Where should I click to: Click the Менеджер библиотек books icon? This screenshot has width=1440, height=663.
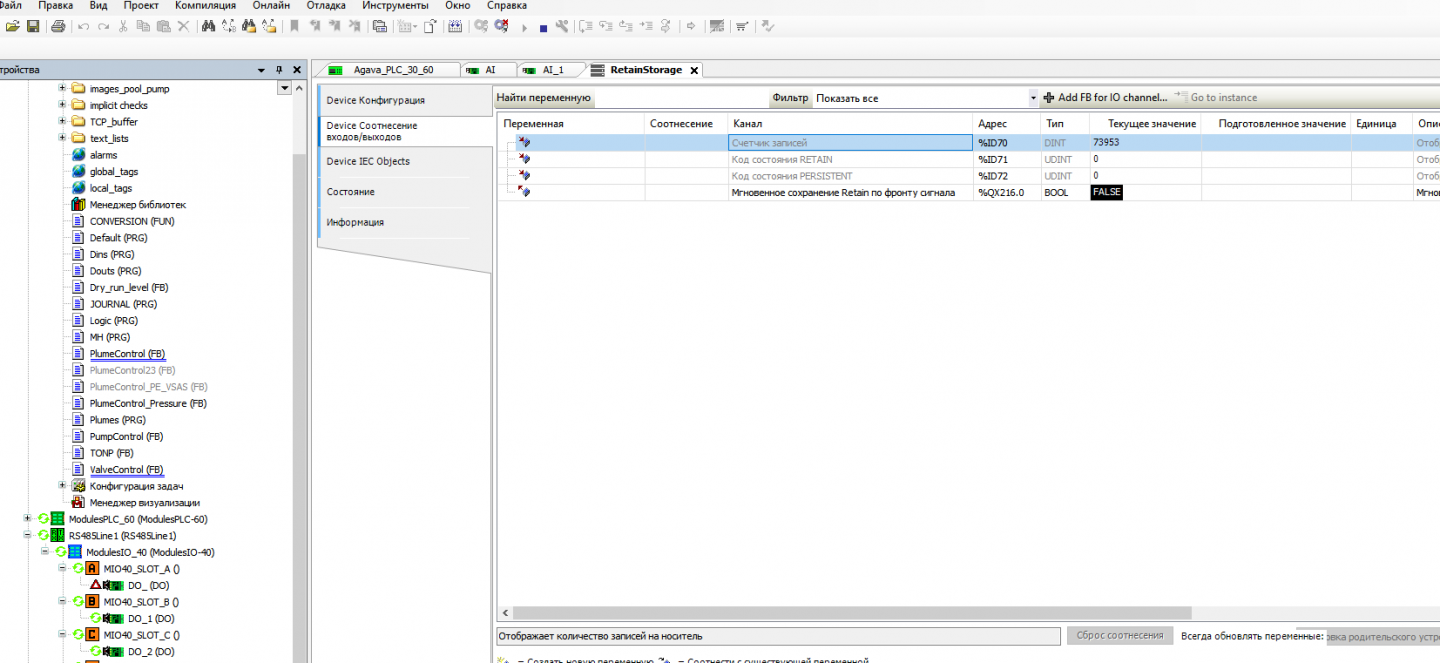(x=79, y=204)
